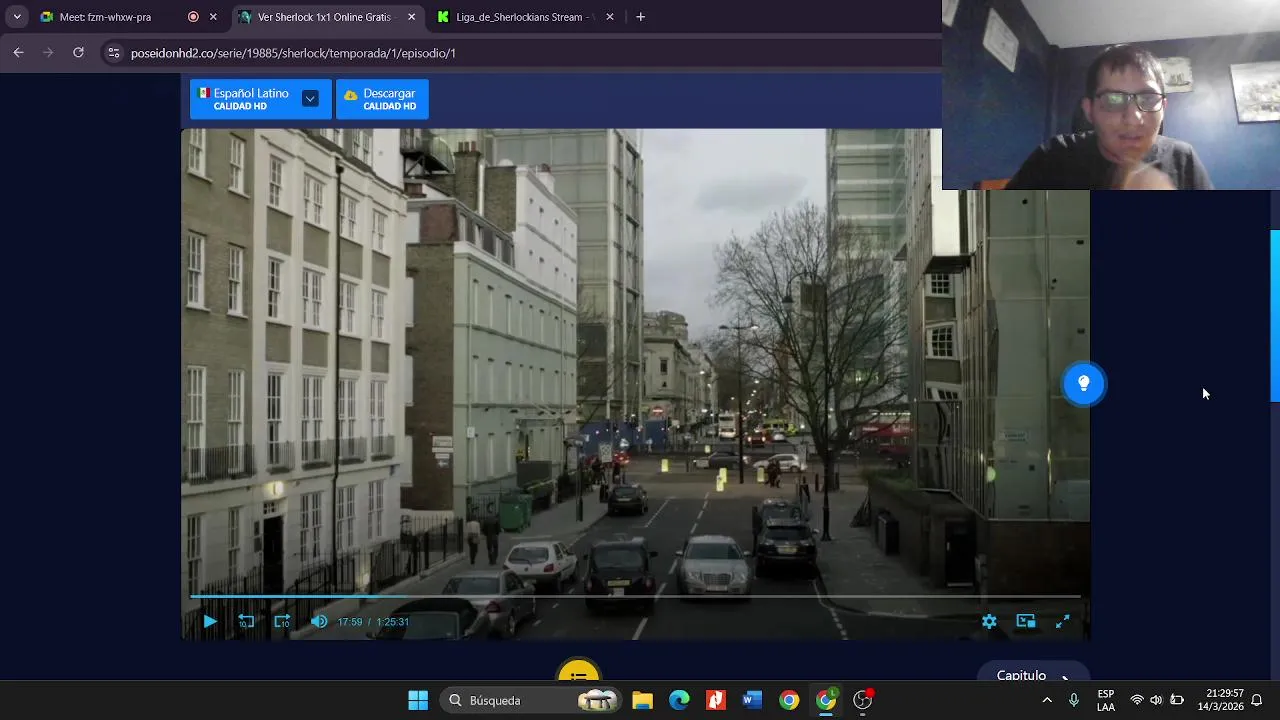This screenshot has width=1280, height=720.
Task: Click the blue lightbulb button
Action: click(1083, 383)
